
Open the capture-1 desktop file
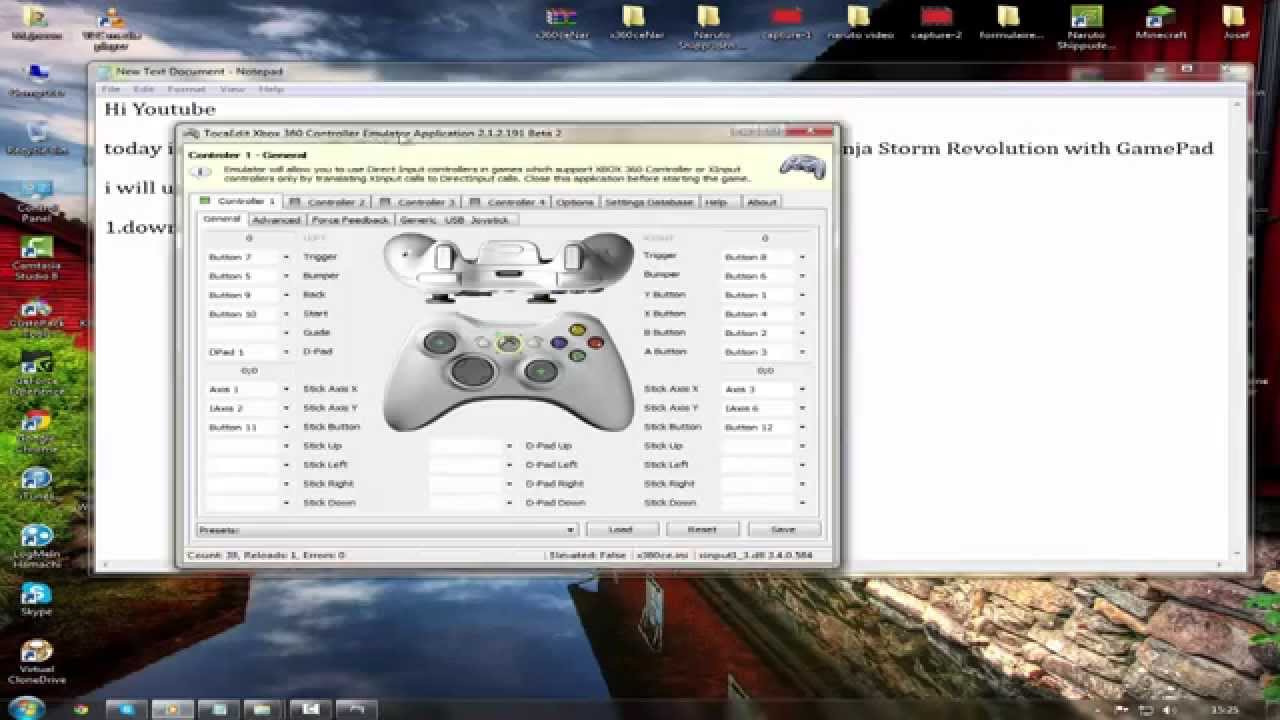point(786,22)
